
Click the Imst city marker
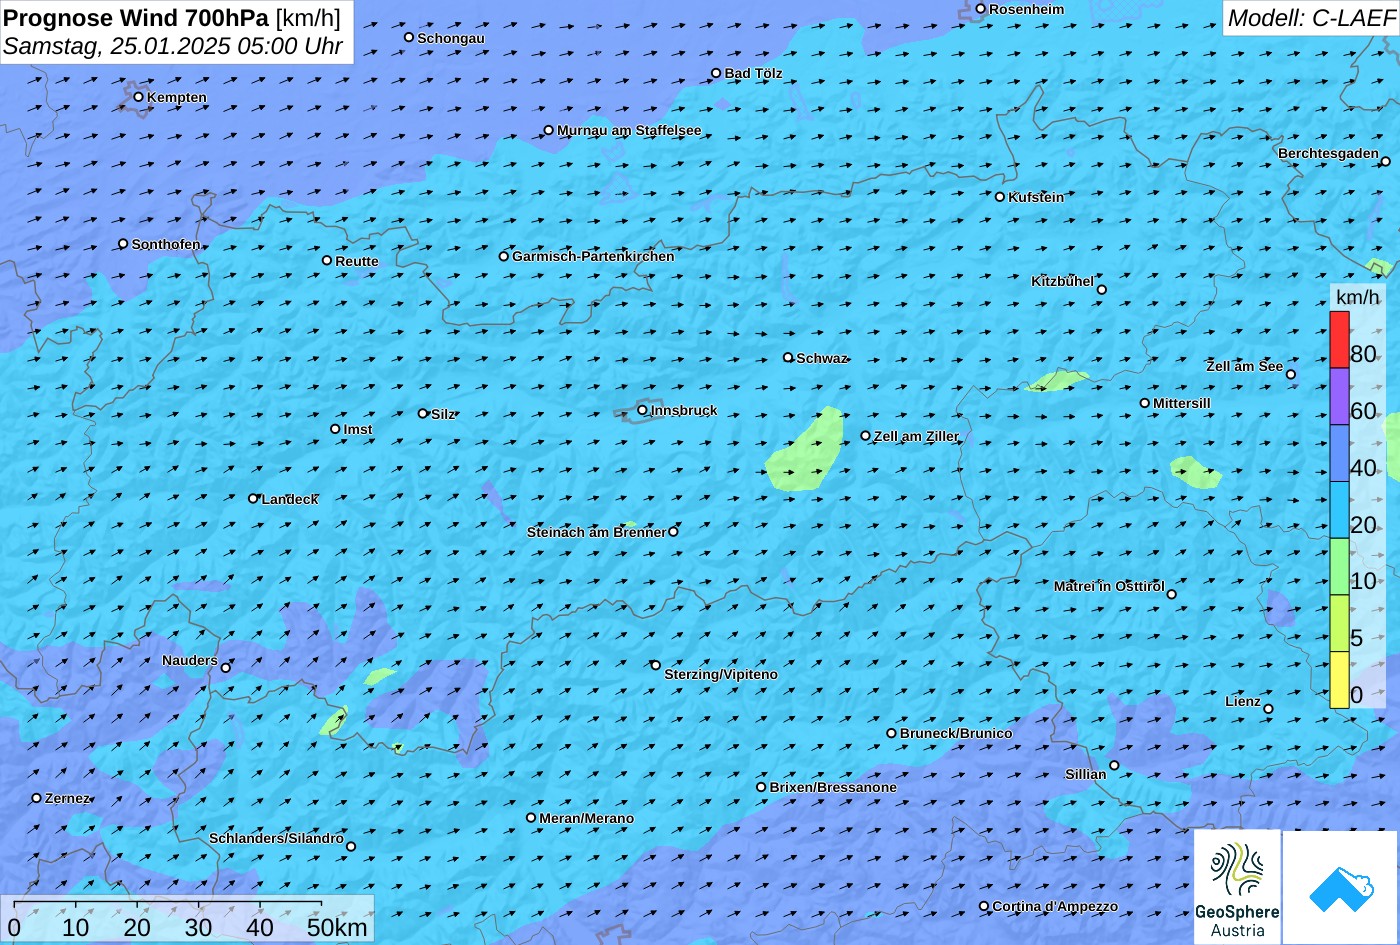click(335, 429)
